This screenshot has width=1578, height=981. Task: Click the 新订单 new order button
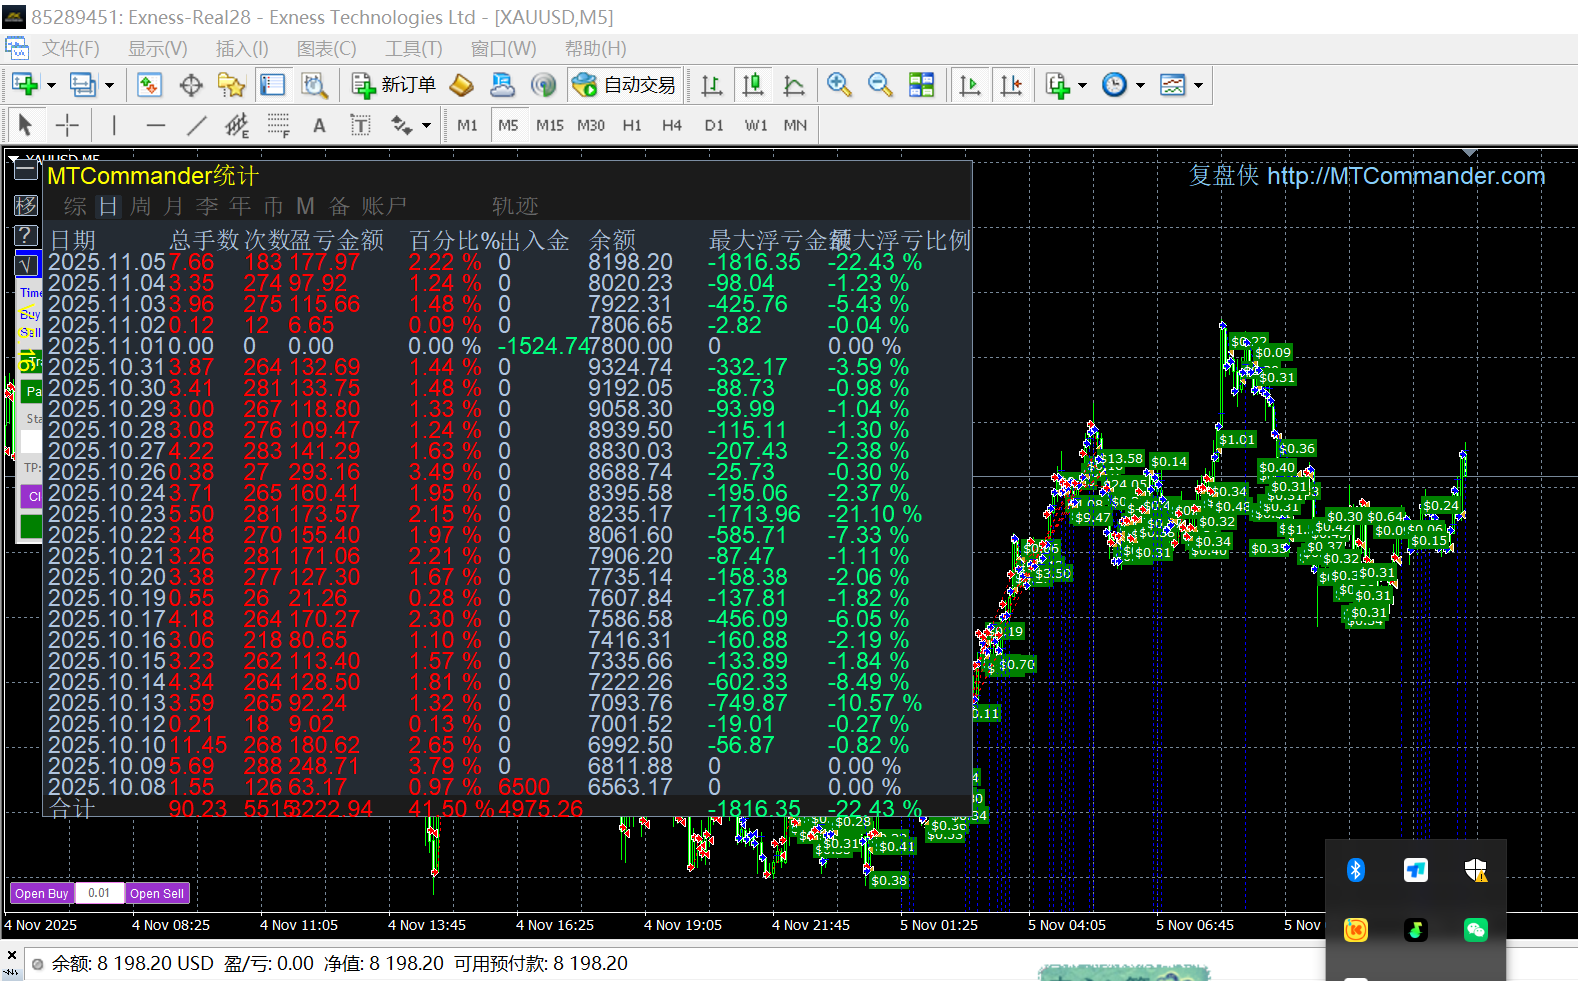[394, 85]
